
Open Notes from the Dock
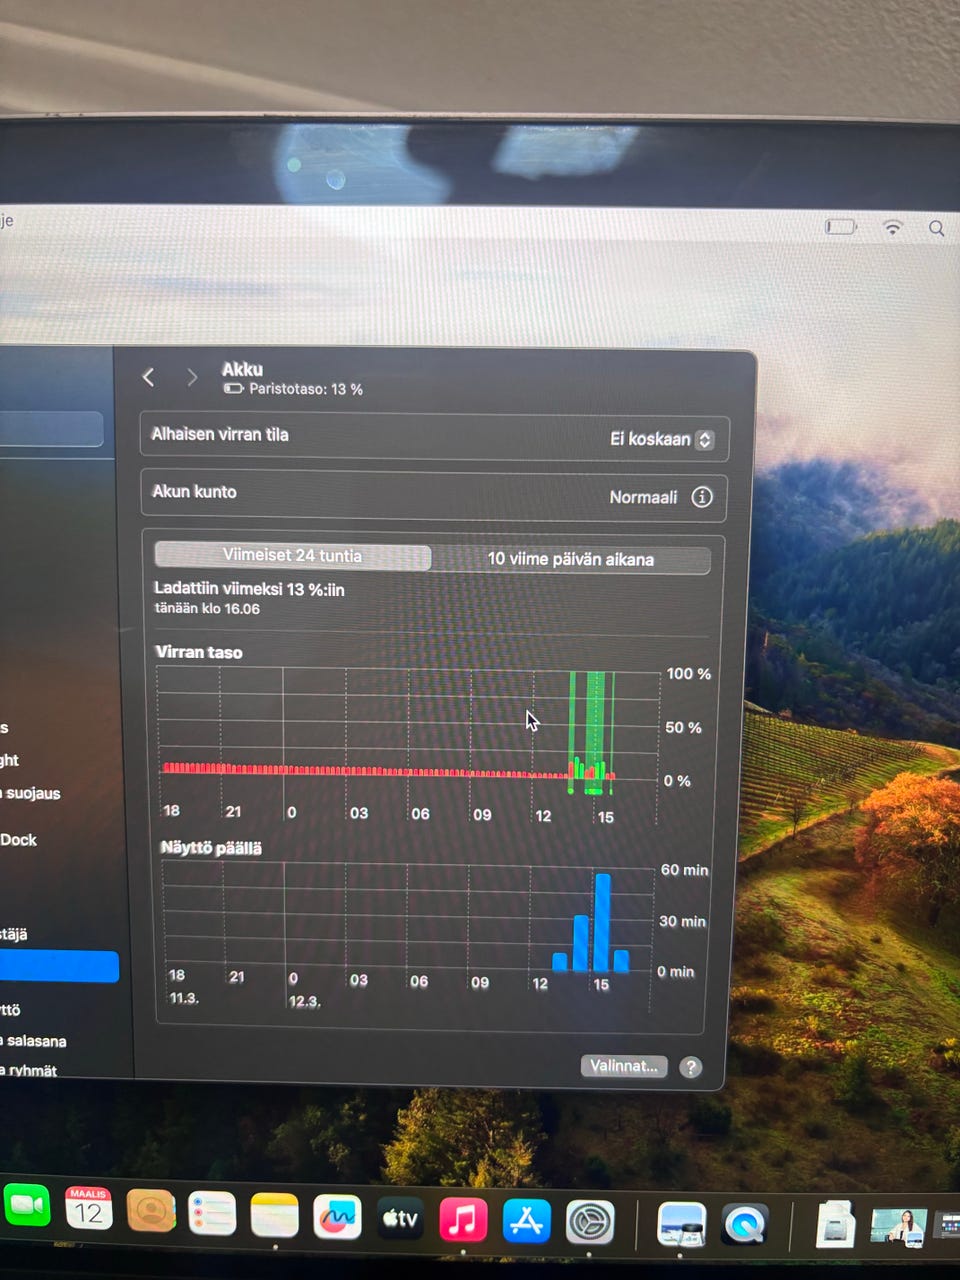point(274,1217)
